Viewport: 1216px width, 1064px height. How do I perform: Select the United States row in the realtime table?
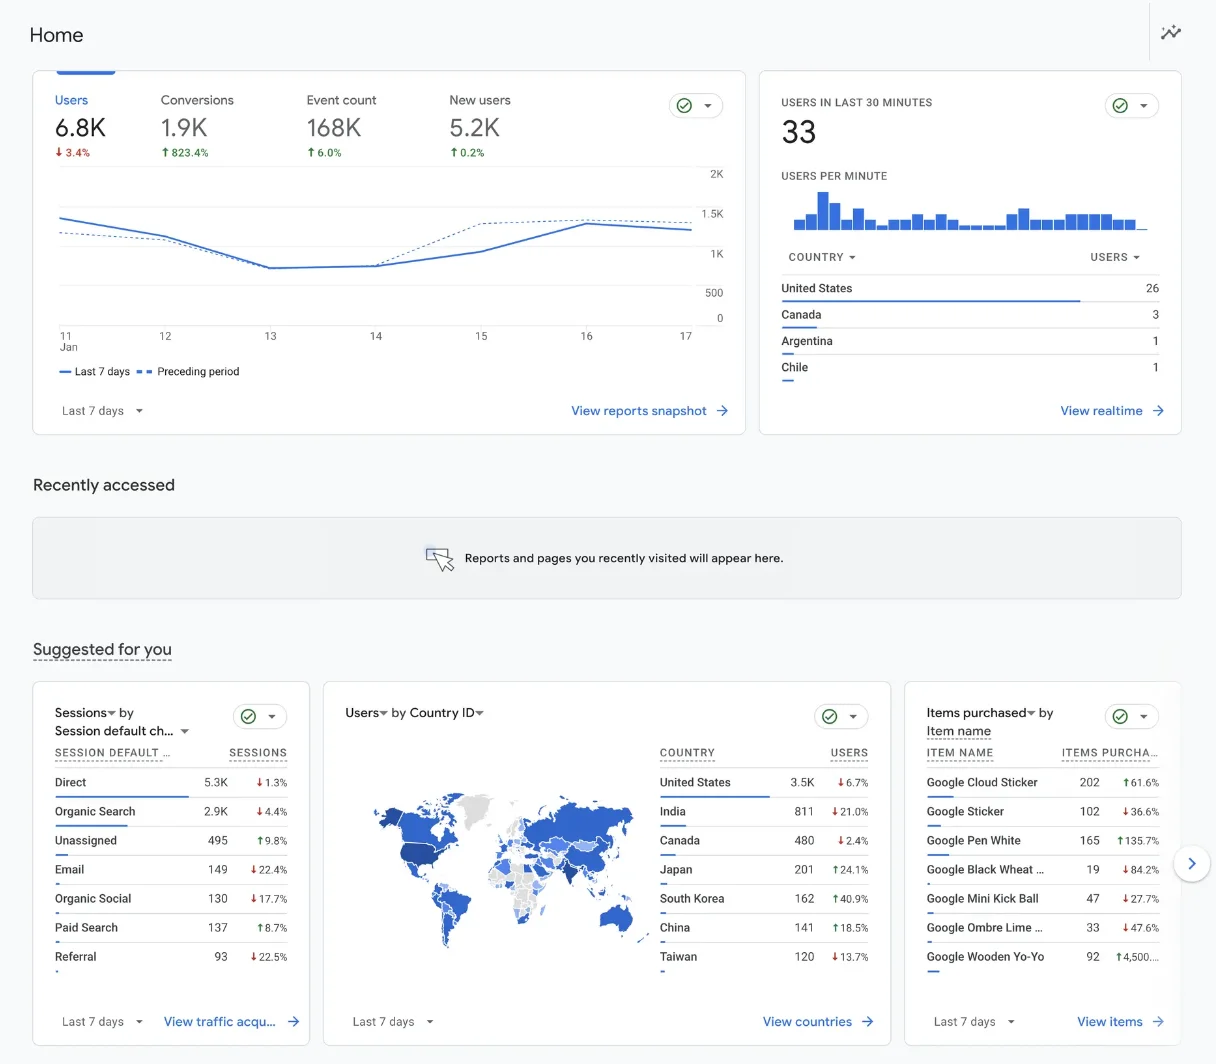[817, 288]
